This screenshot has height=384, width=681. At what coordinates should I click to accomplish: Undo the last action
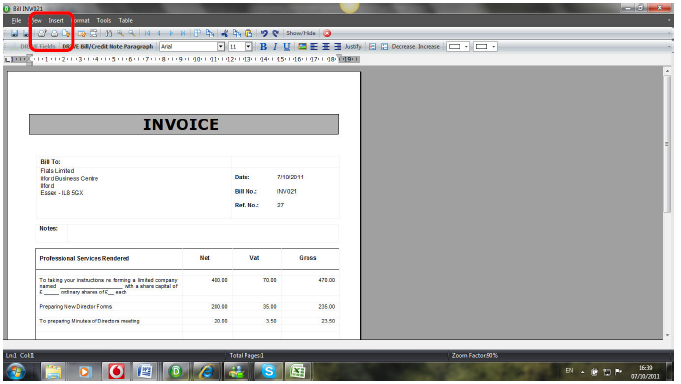pos(264,33)
